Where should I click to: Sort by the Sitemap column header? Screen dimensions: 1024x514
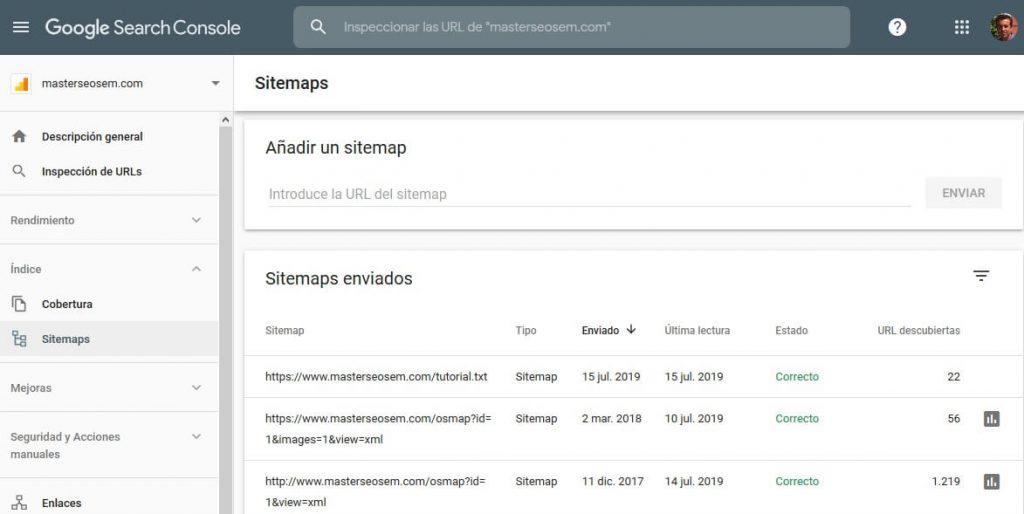click(x=285, y=330)
